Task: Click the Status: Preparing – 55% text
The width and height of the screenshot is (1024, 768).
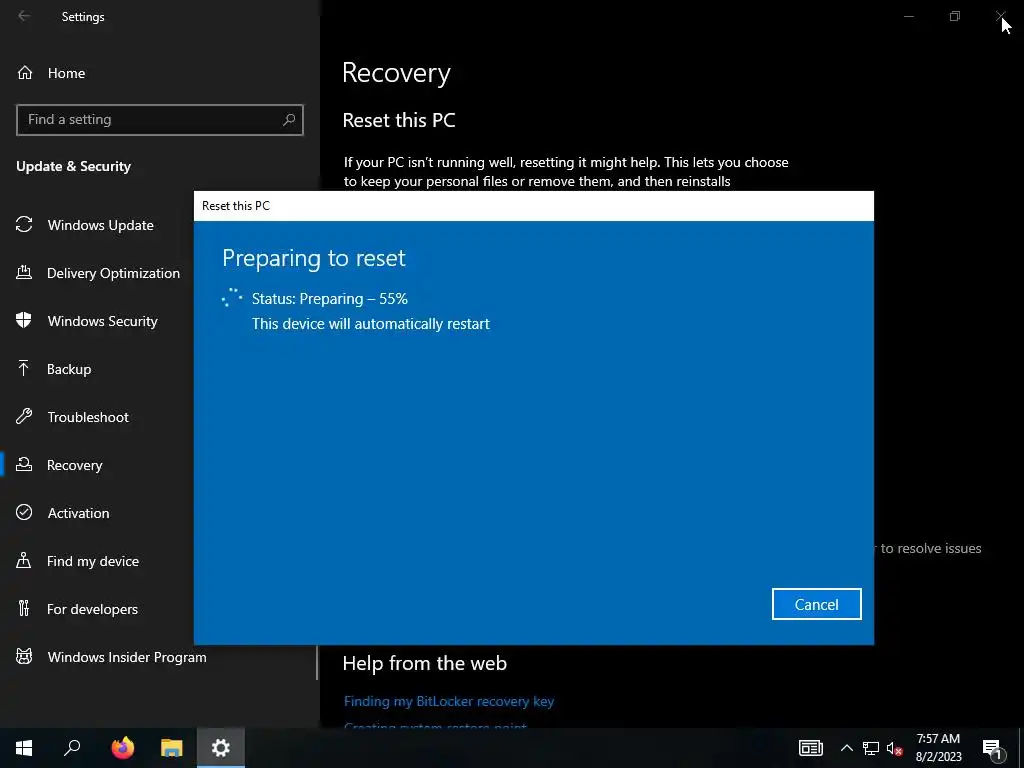Action: click(x=330, y=298)
